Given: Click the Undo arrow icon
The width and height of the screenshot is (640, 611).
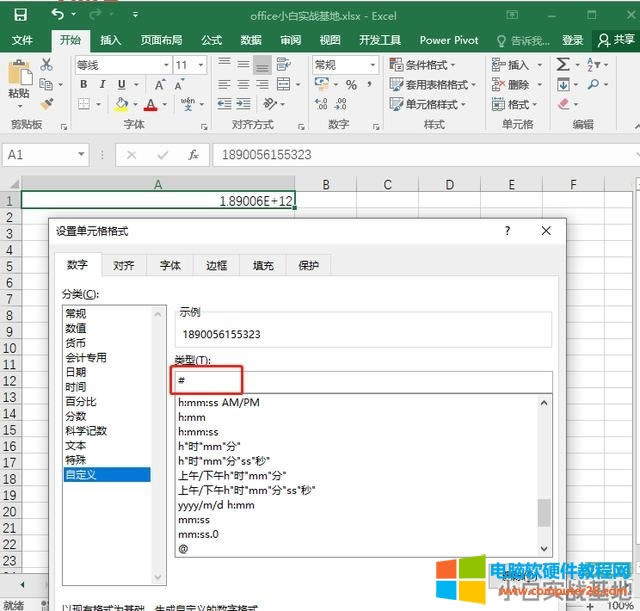Looking at the screenshot, I should pos(58,16).
